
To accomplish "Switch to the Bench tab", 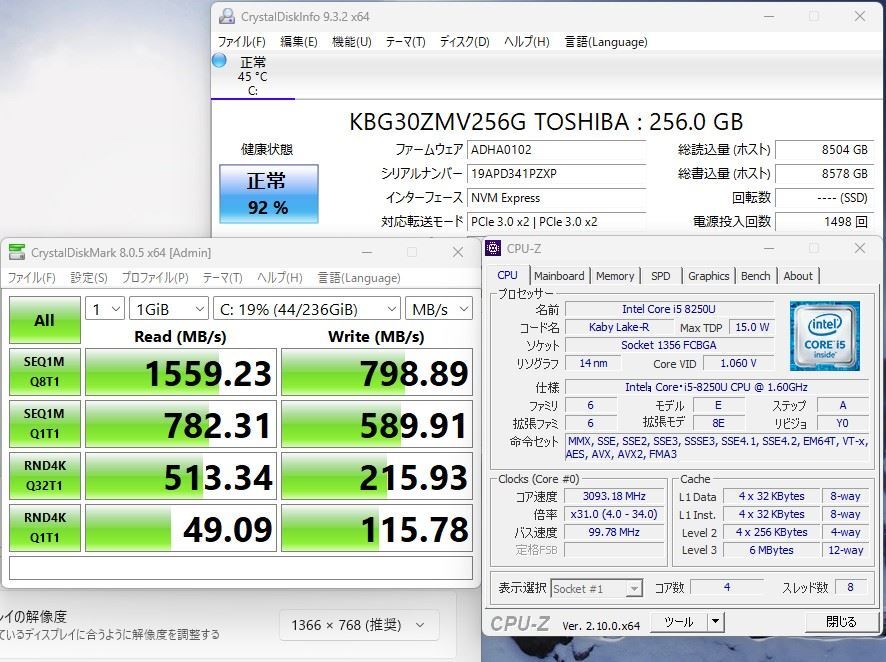I will [755, 276].
